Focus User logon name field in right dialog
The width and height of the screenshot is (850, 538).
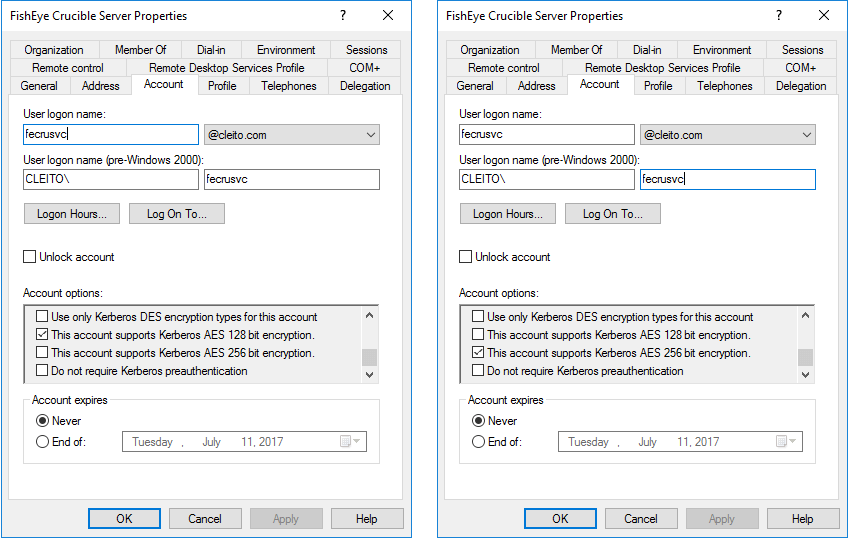(547, 134)
